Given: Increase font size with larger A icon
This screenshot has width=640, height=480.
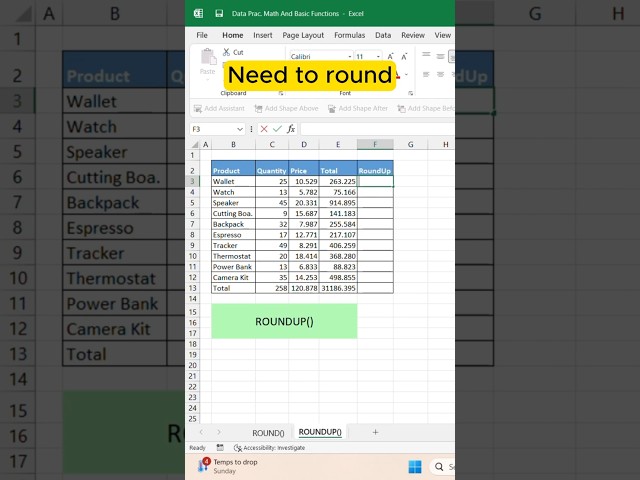Looking at the screenshot, I should 391,56.
